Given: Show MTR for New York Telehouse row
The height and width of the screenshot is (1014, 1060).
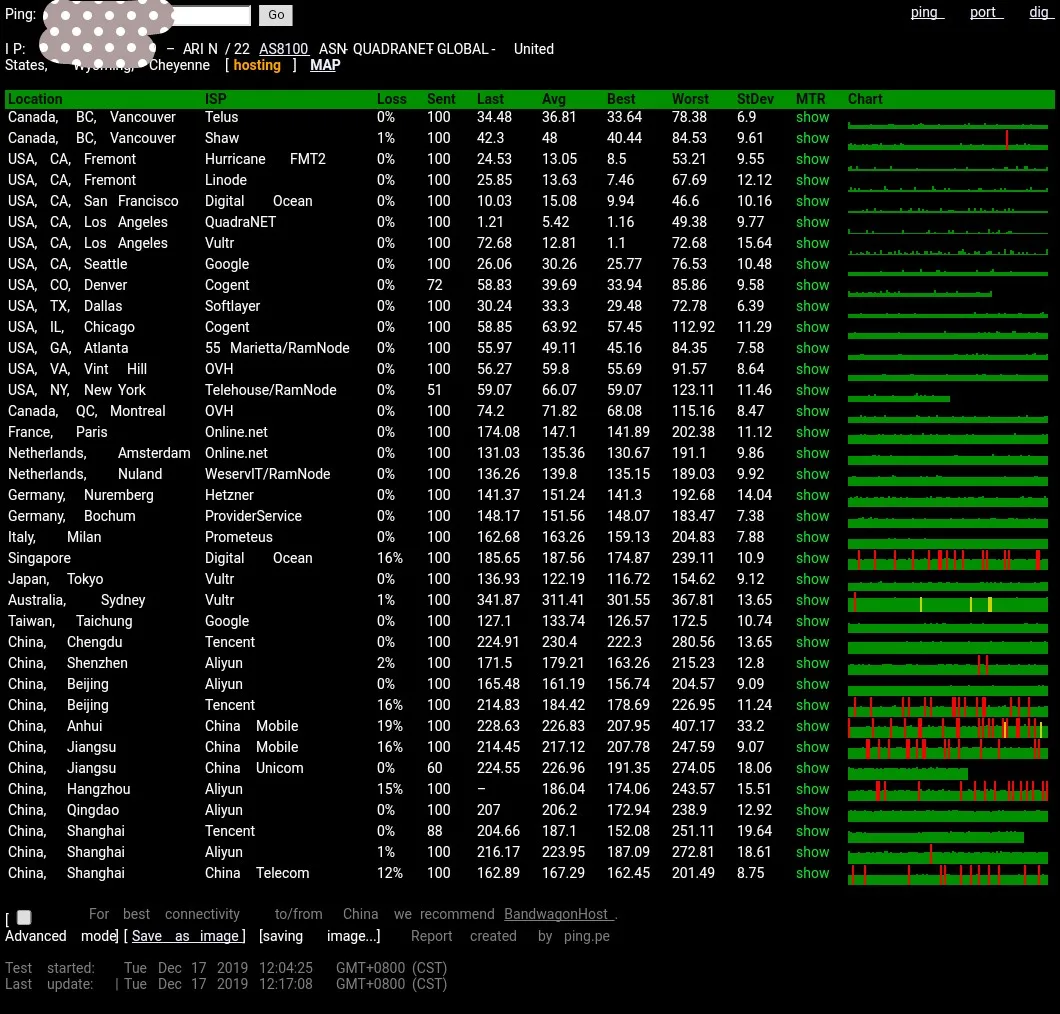Looking at the screenshot, I should pos(812,389).
